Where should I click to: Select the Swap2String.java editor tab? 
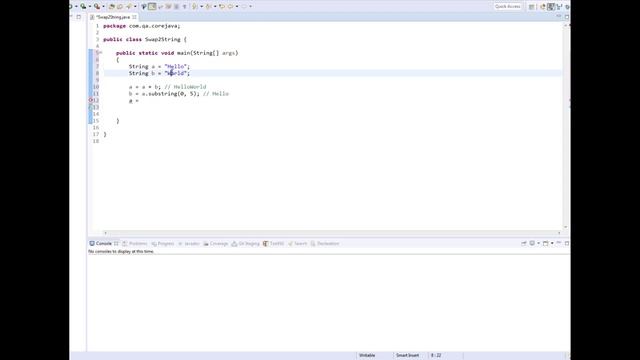point(113,17)
